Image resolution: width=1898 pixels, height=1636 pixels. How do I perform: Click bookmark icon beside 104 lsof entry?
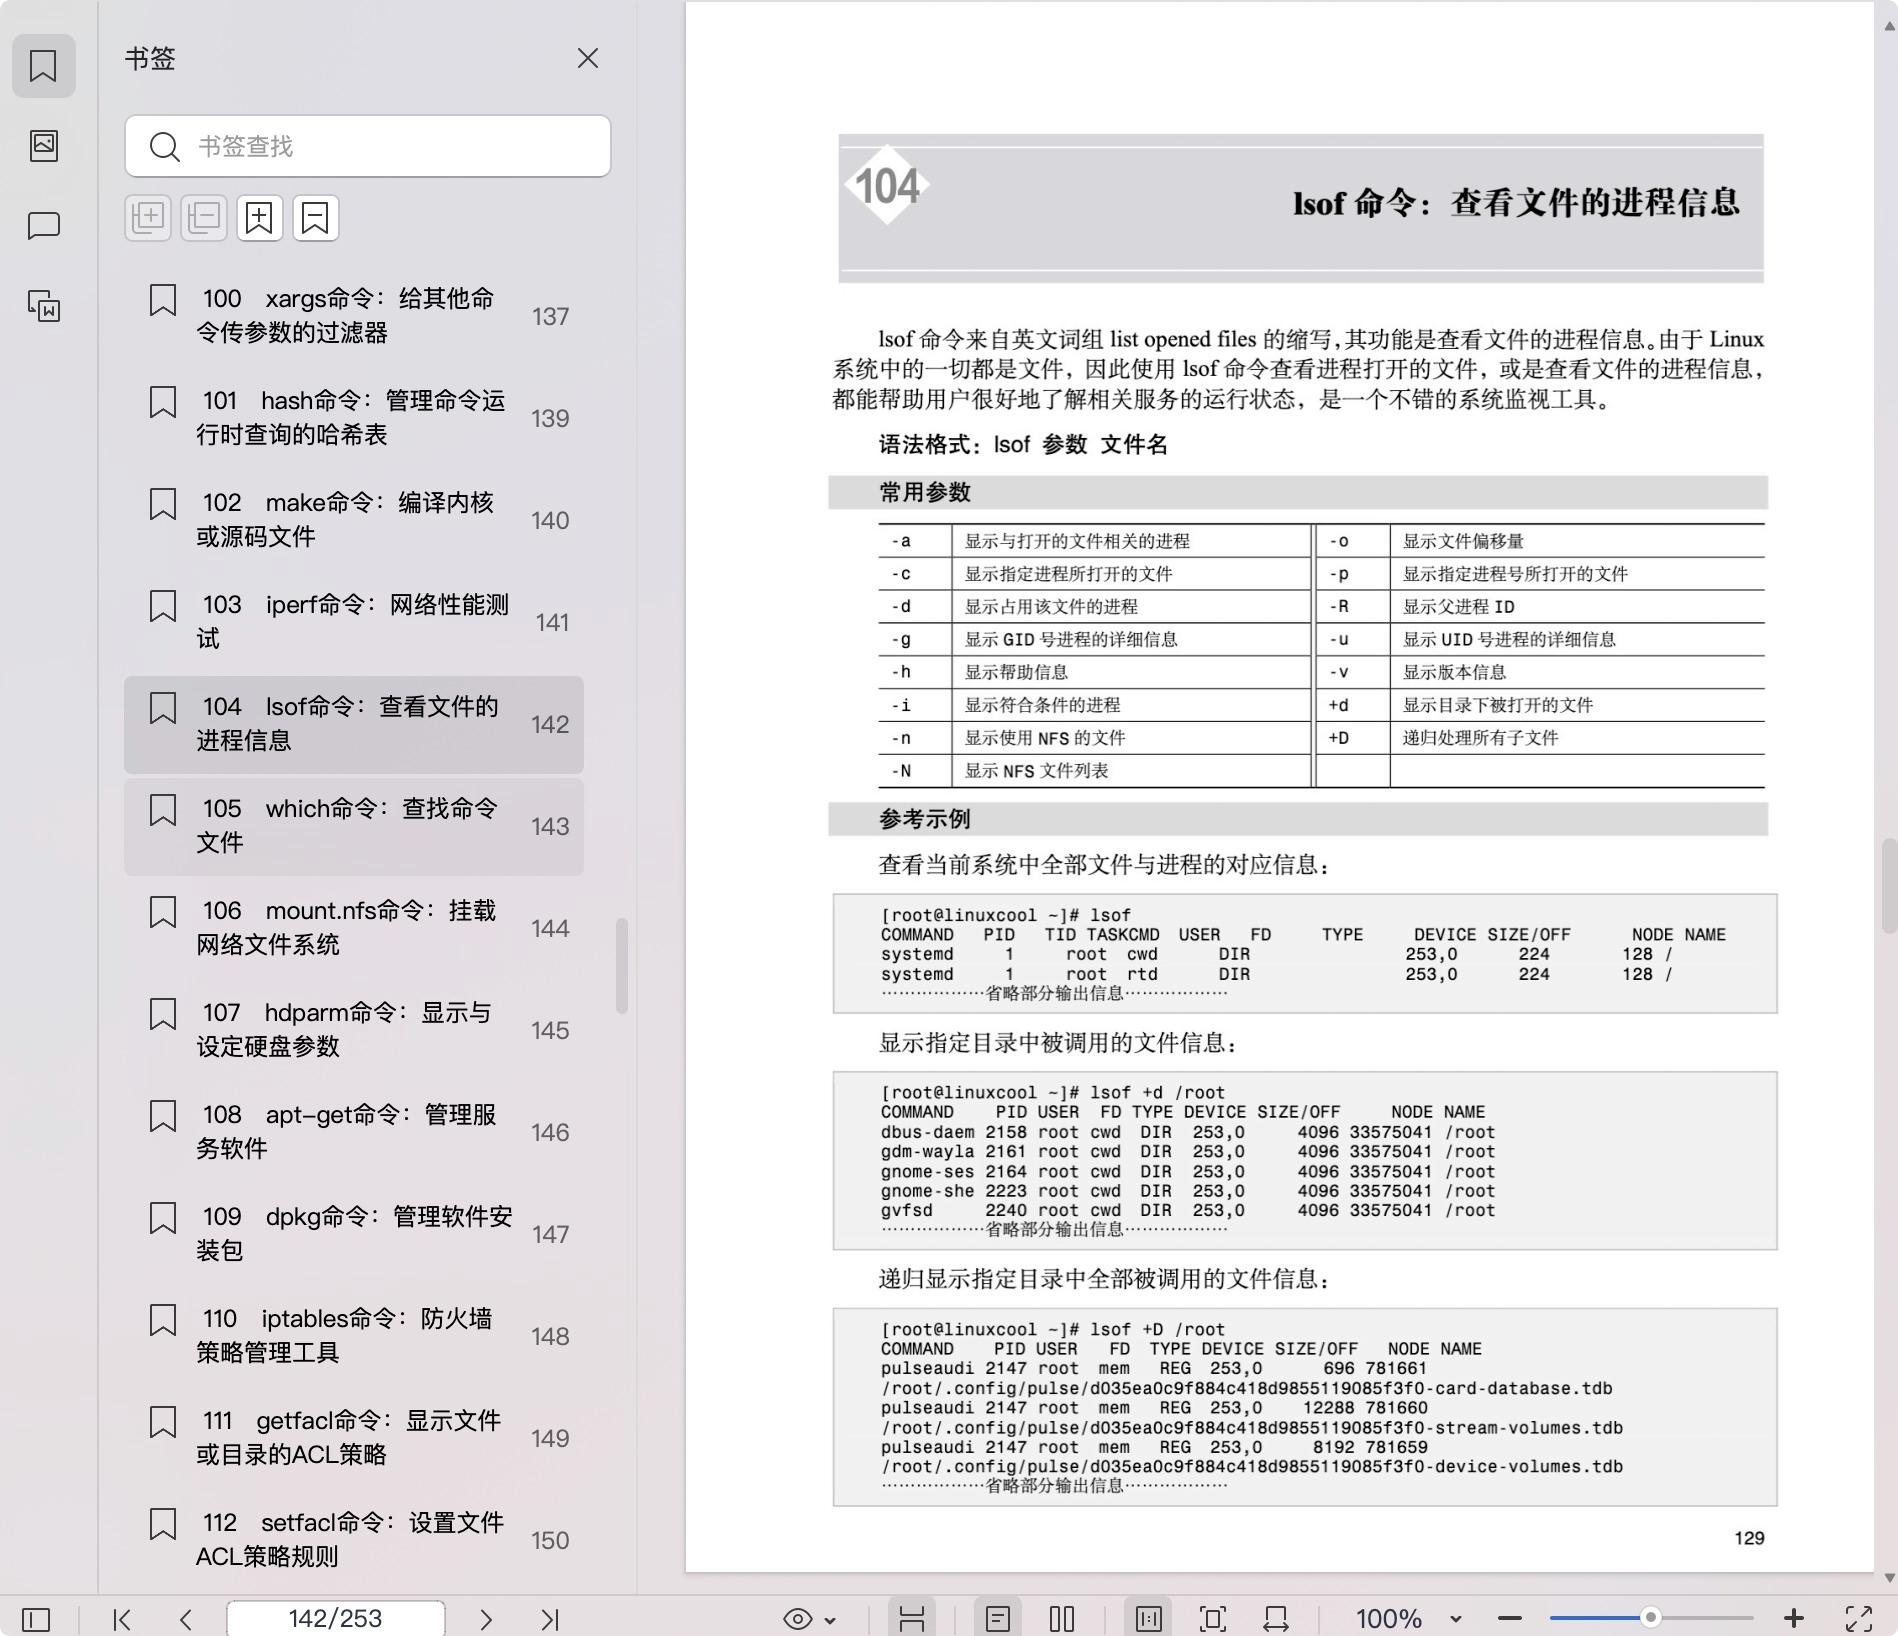[163, 708]
